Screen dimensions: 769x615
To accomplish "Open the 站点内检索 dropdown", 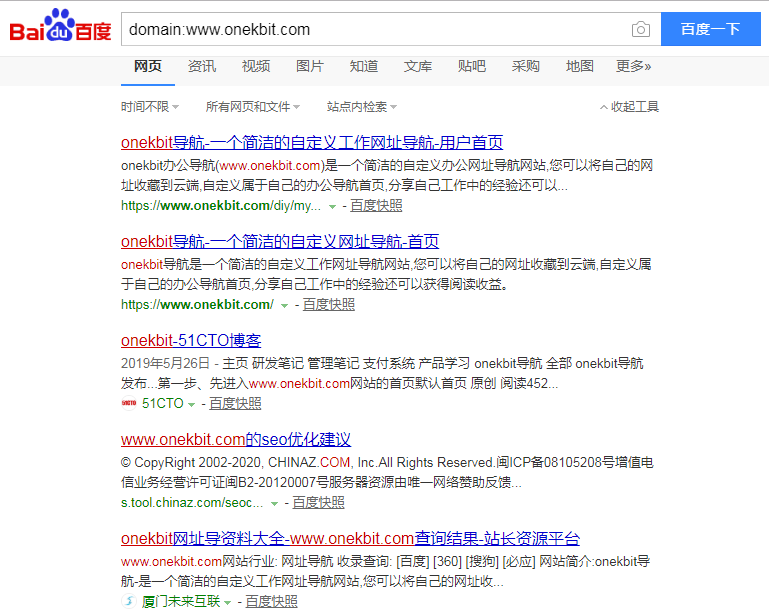I will [x=362, y=106].
